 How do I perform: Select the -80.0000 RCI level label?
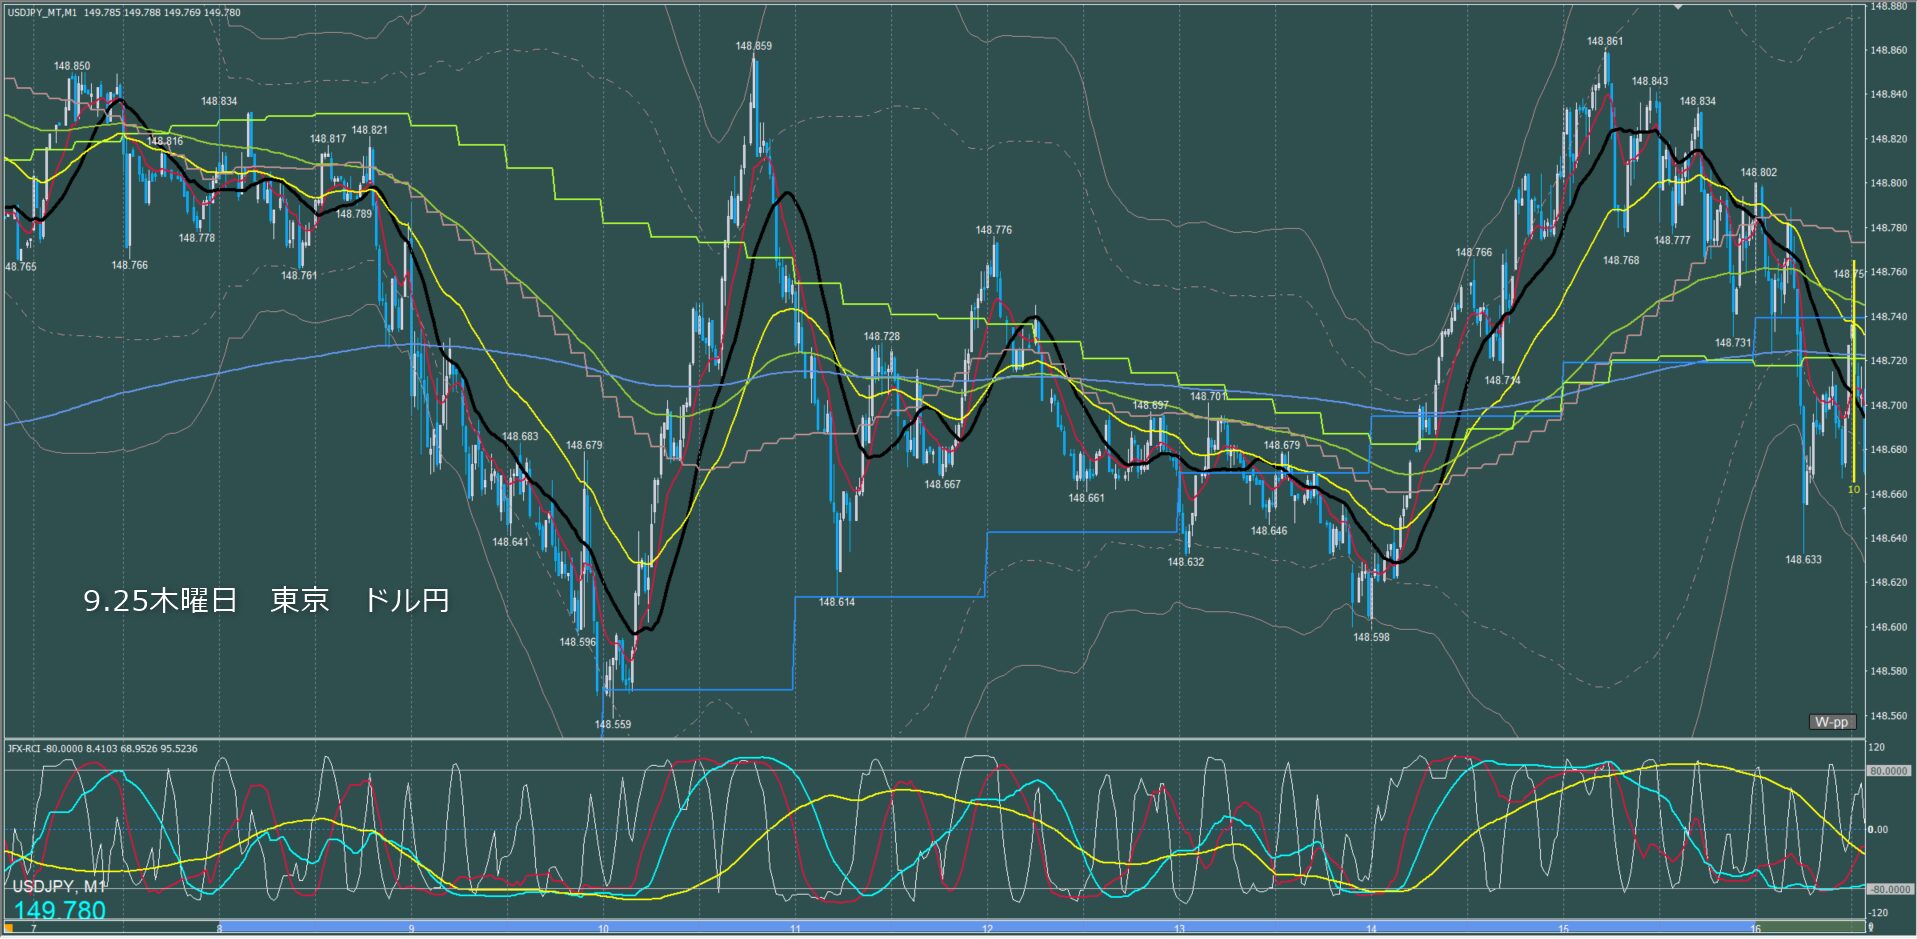click(1889, 889)
